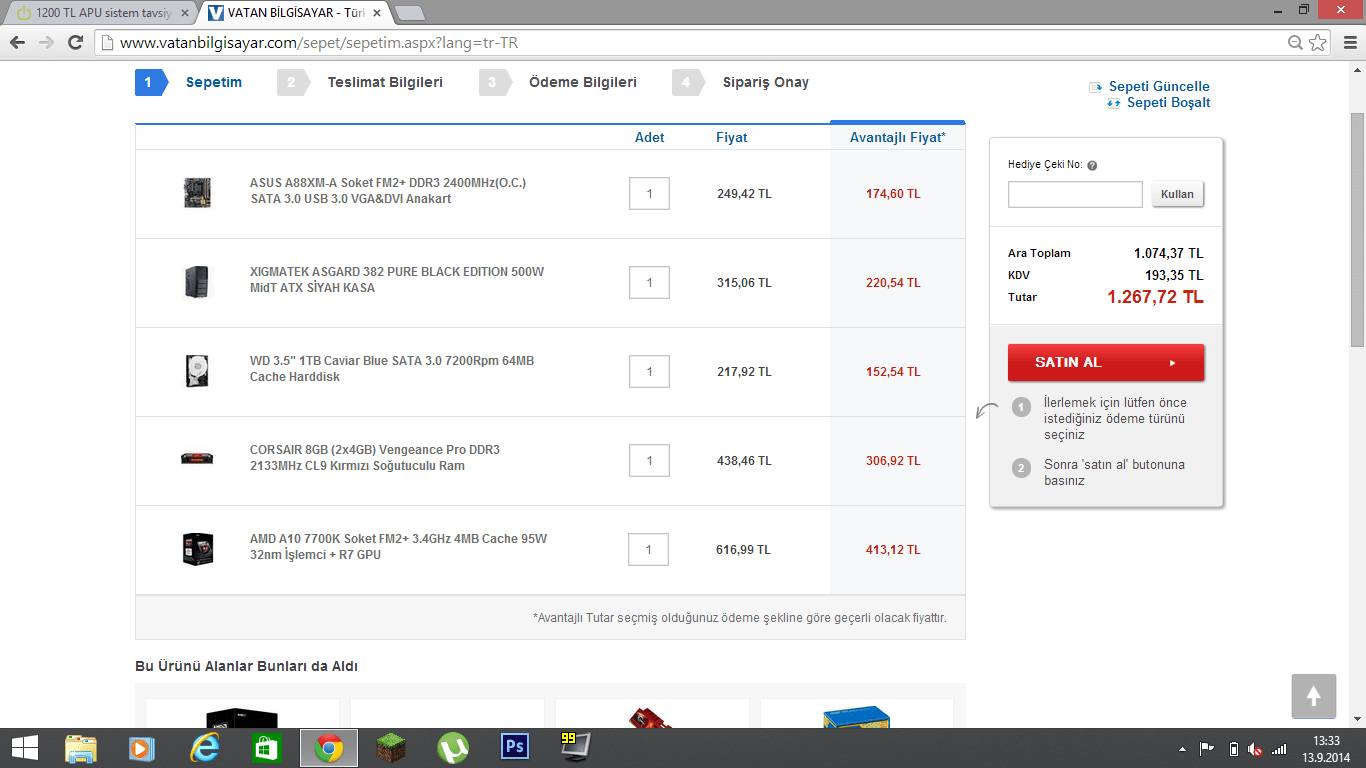Open File Explorer from the taskbar
This screenshot has width=1366, height=768.
tap(81, 748)
